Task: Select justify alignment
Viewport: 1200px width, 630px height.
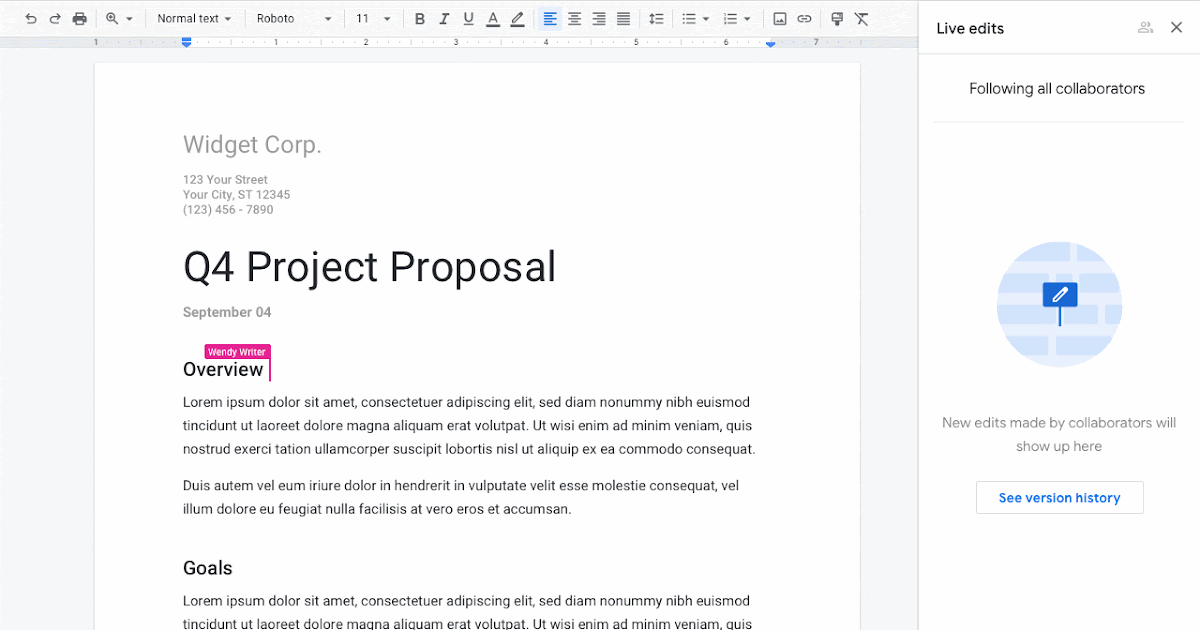Action: (x=623, y=19)
